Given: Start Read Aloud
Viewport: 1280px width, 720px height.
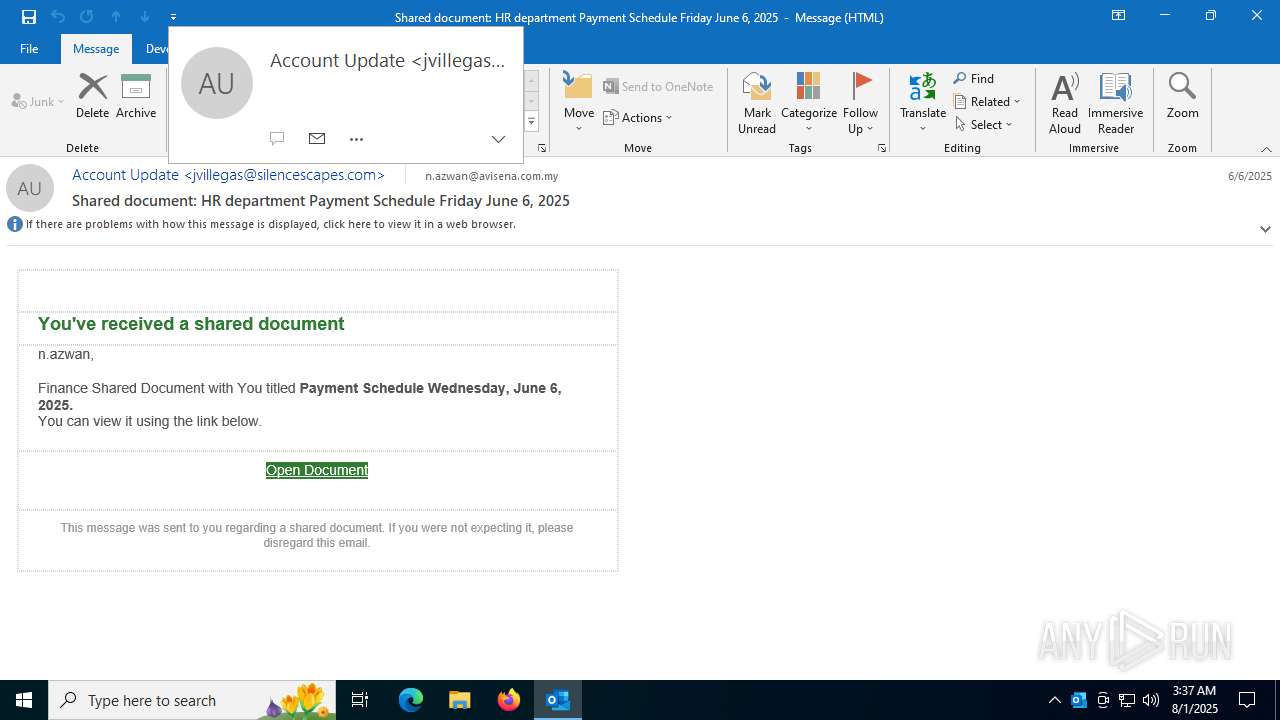Looking at the screenshot, I should 1065,103.
